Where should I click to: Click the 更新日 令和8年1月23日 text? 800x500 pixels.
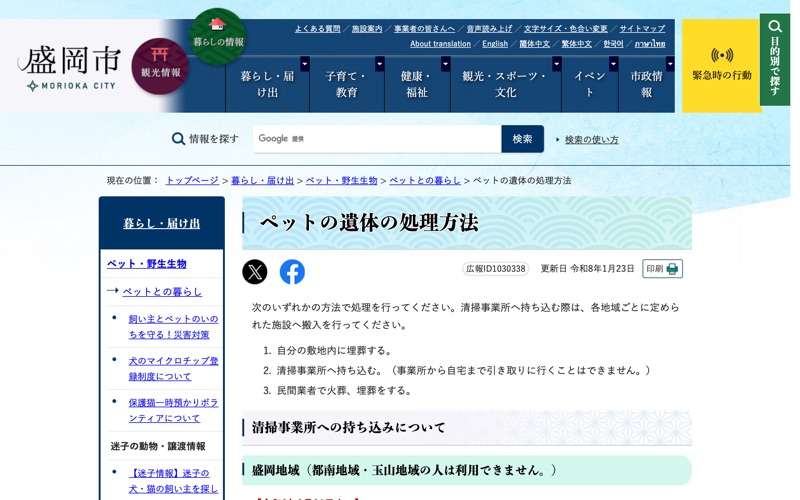587,268
